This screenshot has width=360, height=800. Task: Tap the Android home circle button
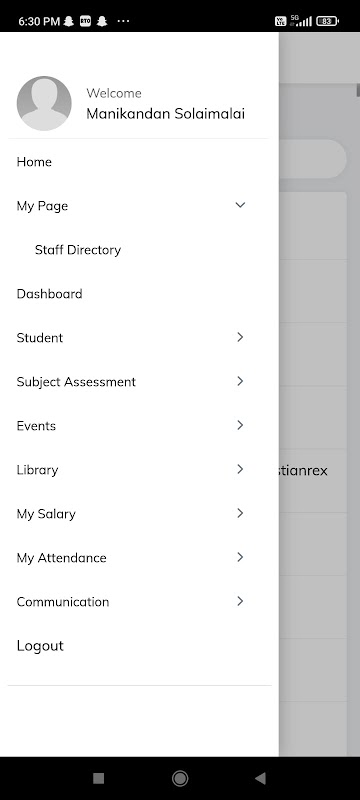180,778
